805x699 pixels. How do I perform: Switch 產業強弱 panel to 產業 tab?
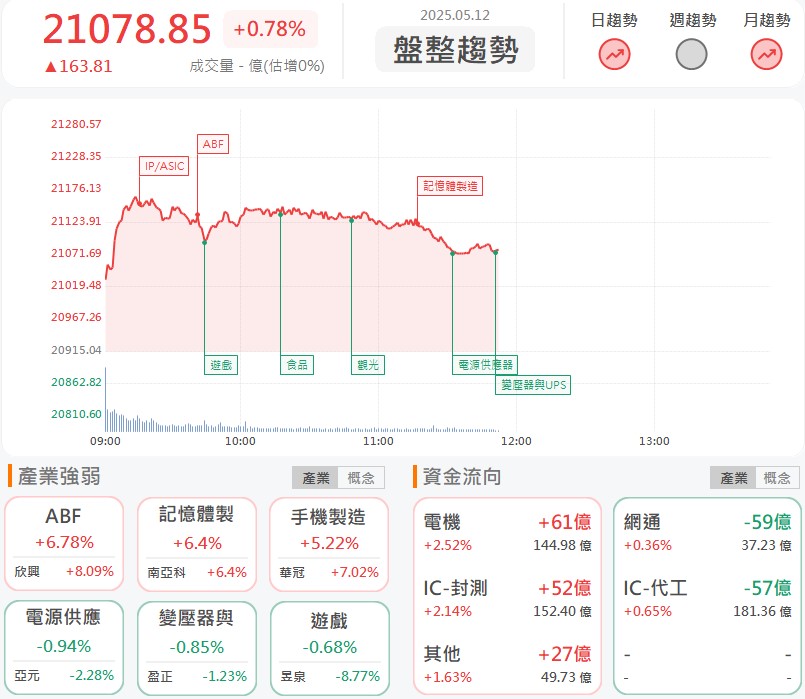click(315, 478)
